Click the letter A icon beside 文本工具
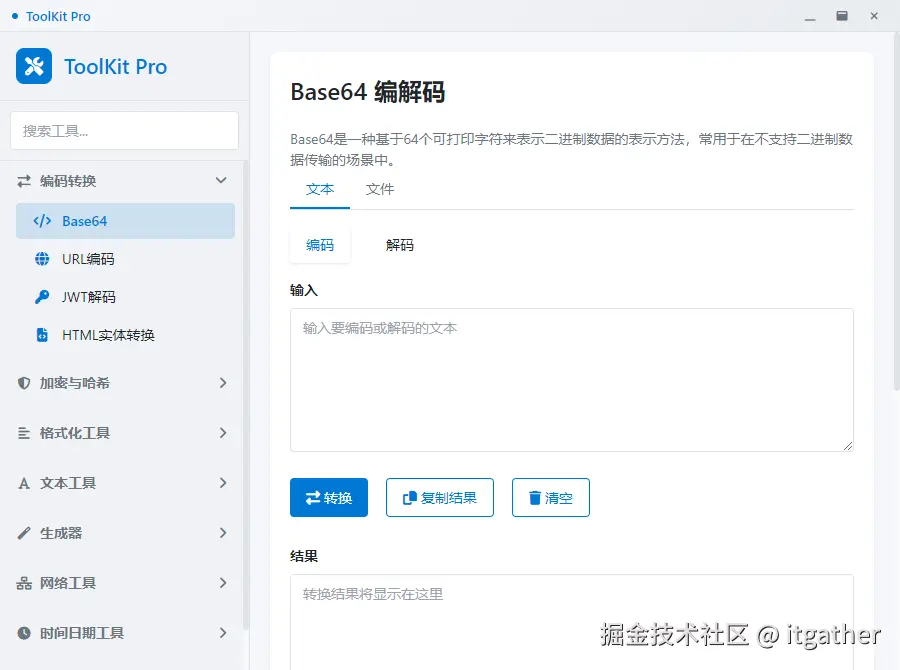900x670 pixels. [x=24, y=483]
